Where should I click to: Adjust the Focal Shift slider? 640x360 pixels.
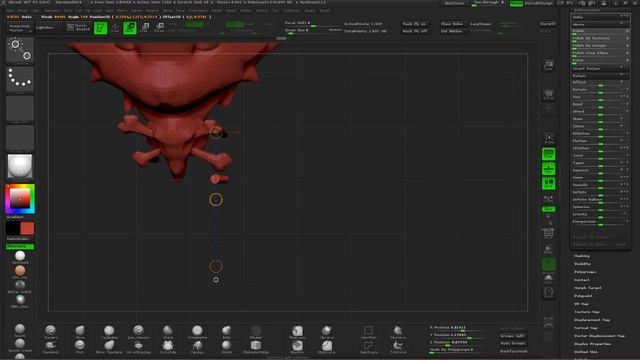[x=313, y=24]
